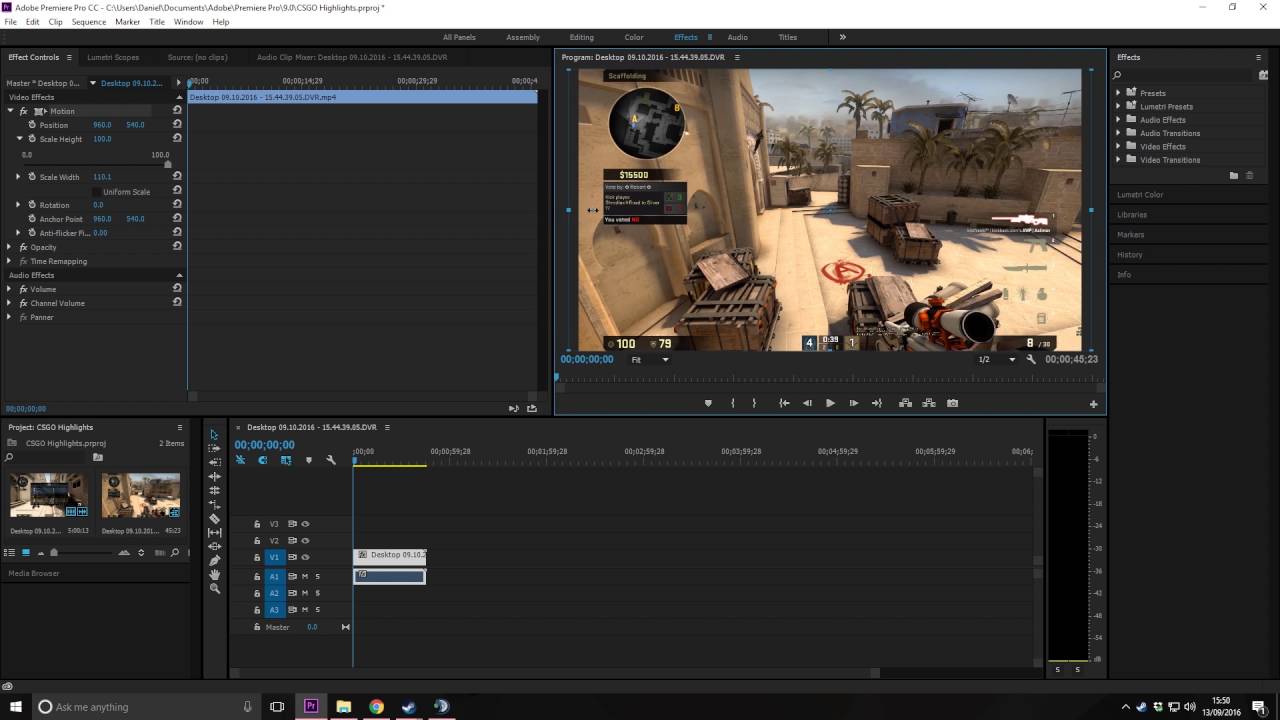Go to In point in Program monitor
This screenshot has width=1280, height=720.
784,403
